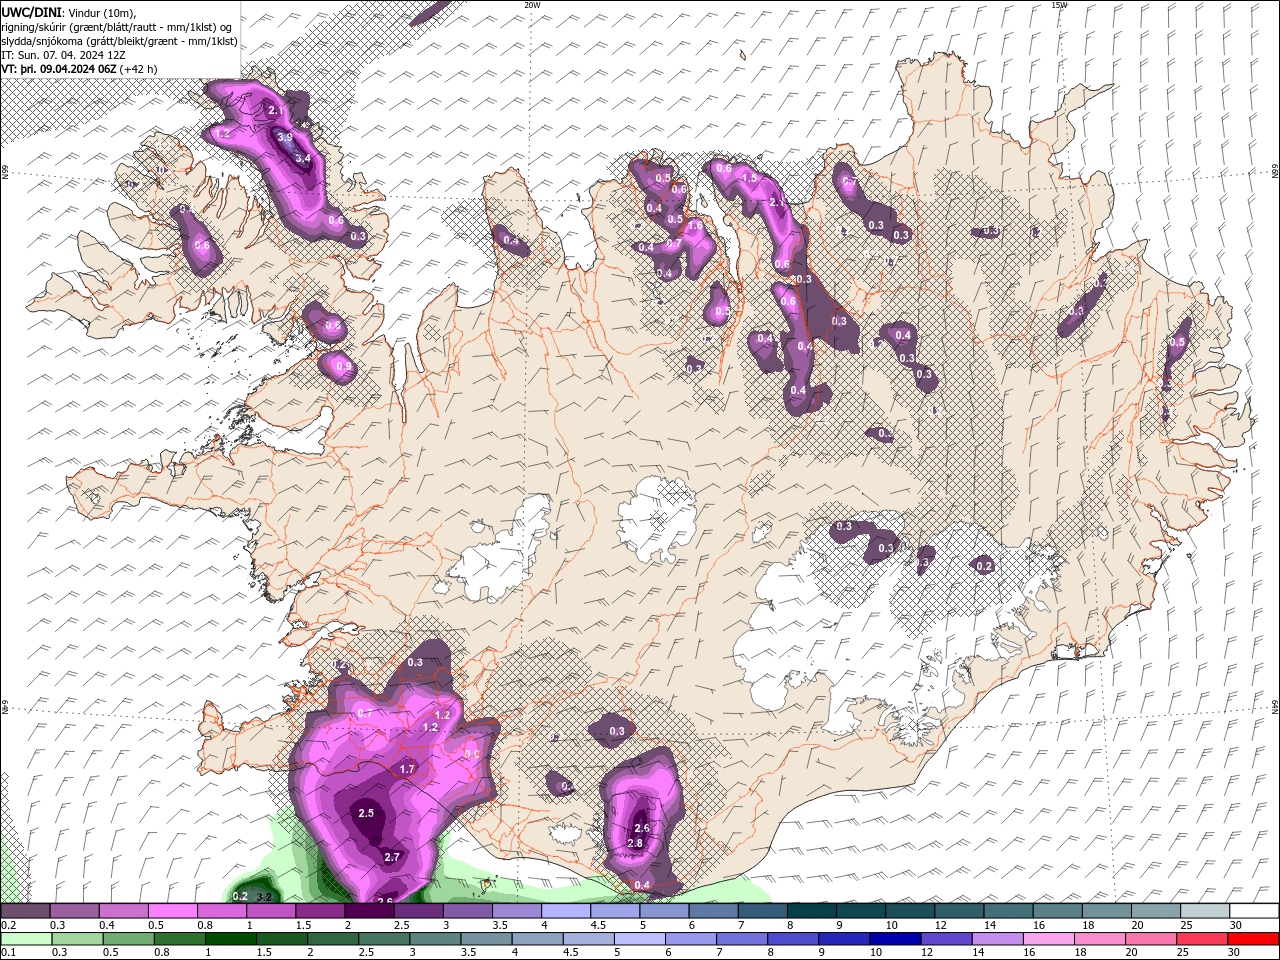Click the 3.4 value below the 3.9 peak
This screenshot has height=960, width=1280.
tap(304, 158)
